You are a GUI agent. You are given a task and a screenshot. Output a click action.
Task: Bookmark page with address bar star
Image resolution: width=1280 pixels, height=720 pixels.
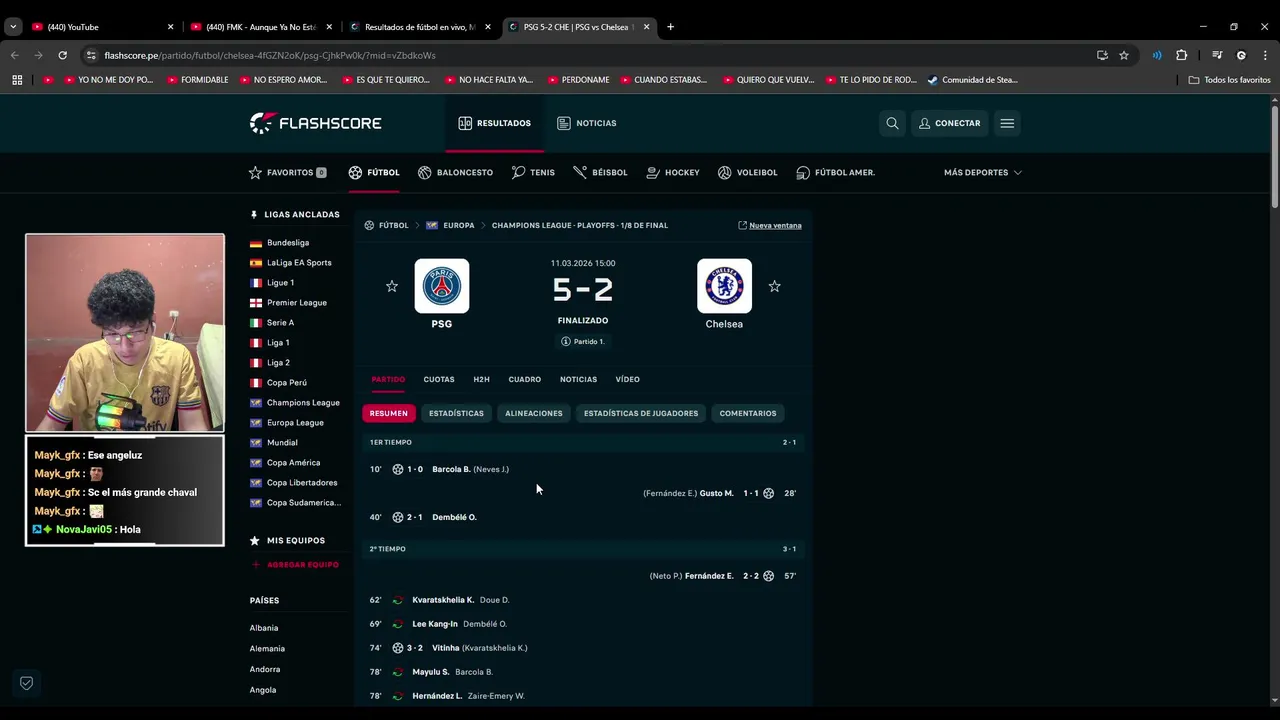coord(1124,55)
